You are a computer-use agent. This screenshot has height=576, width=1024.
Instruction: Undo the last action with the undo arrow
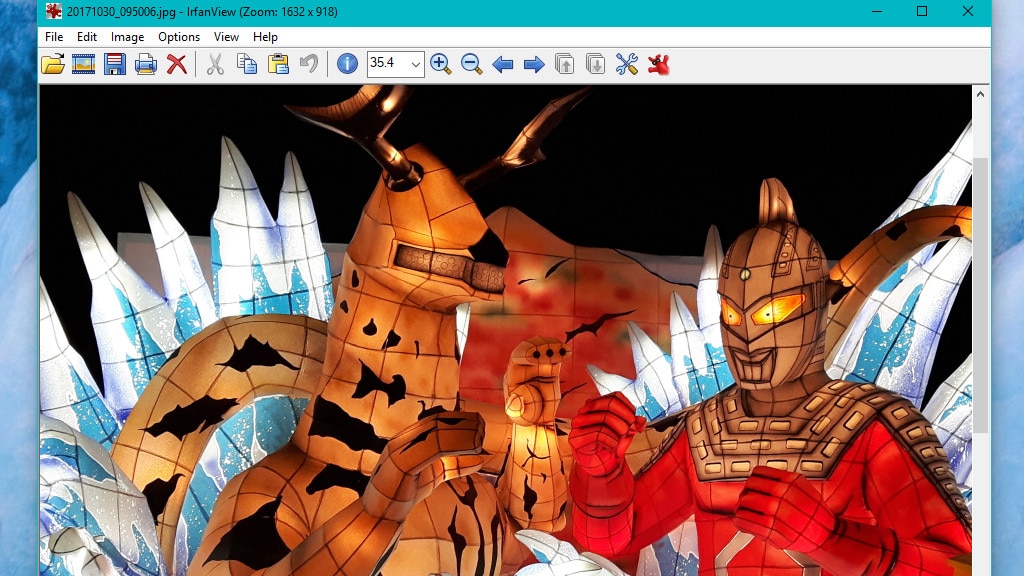[309, 64]
